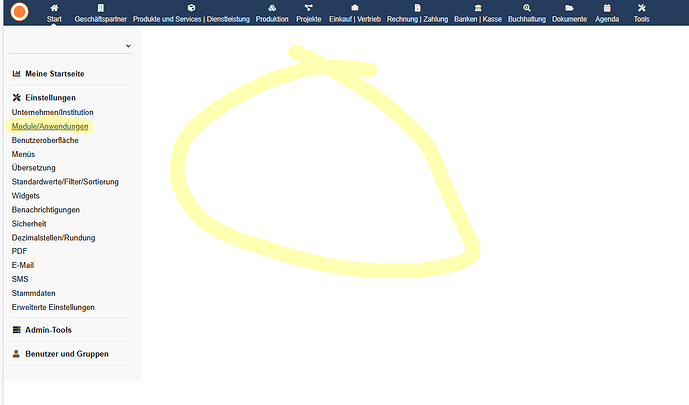Select the Einkauf | Vertrieb menu label
The height and width of the screenshot is (405, 689).
click(x=355, y=19)
